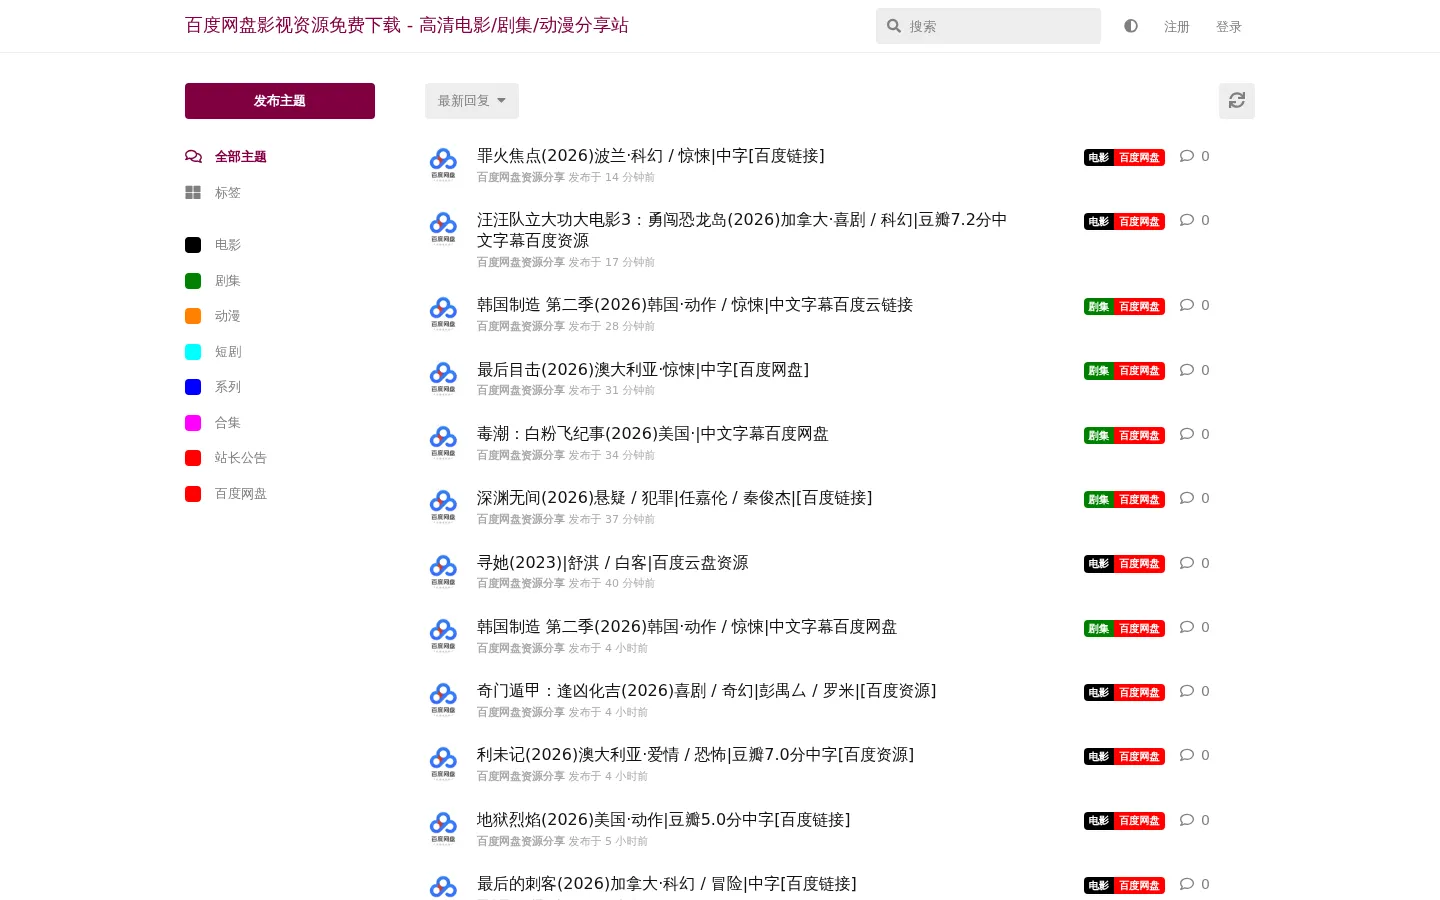Click the search magnifier icon
Screen dimensions: 1440x900
[894, 26]
